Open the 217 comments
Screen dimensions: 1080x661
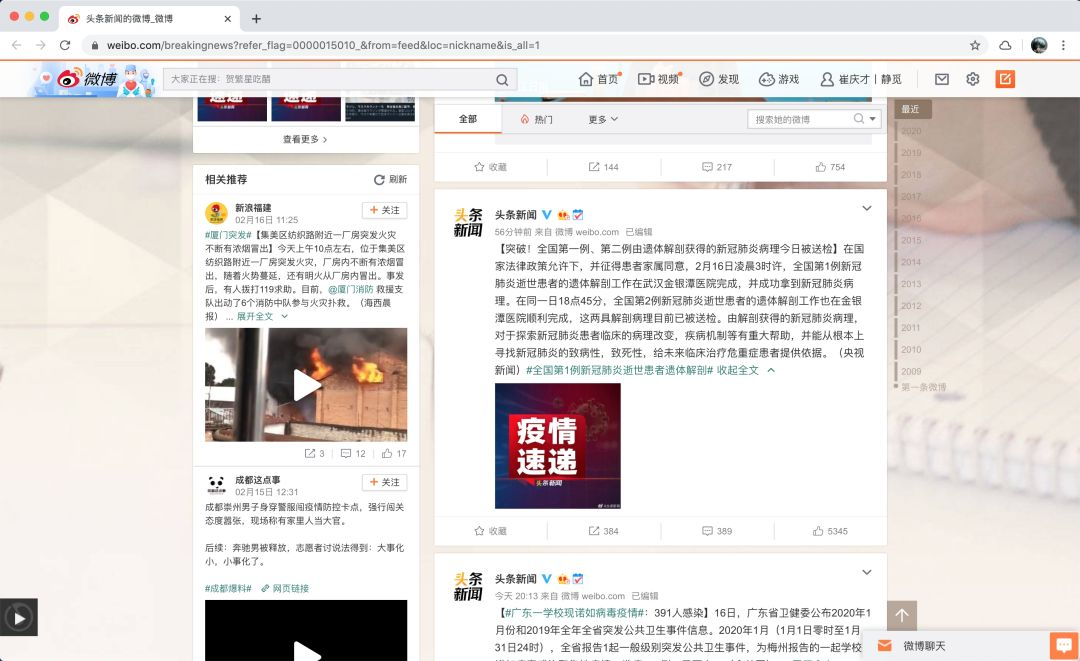click(x=717, y=167)
